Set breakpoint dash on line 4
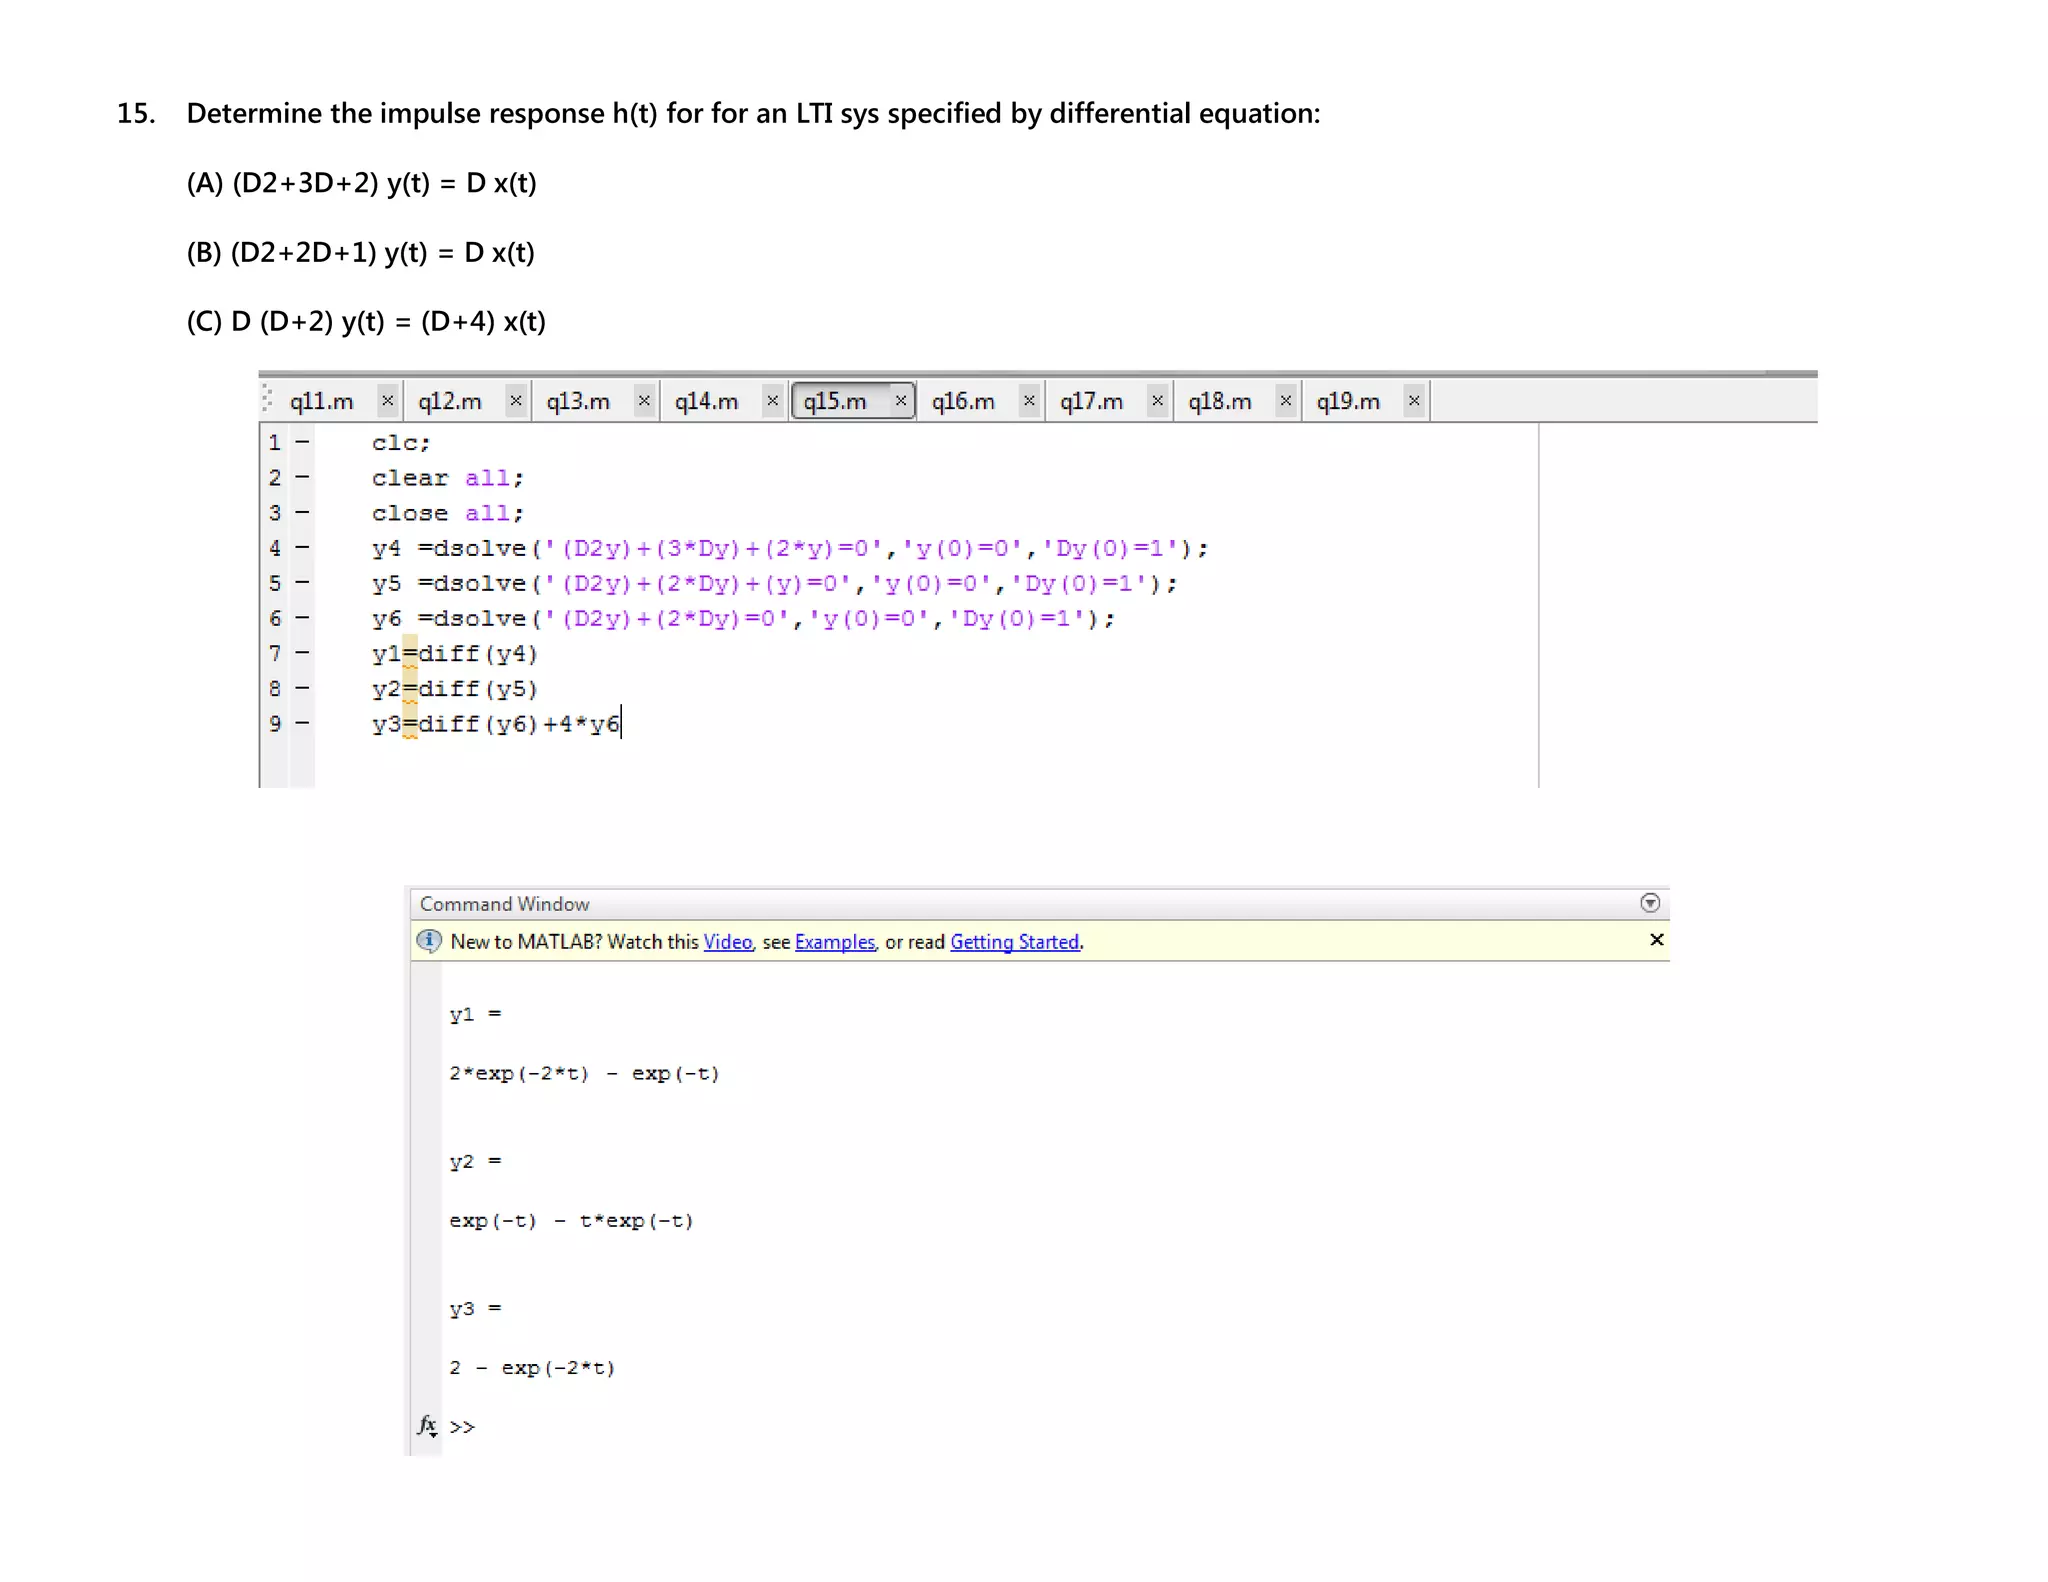 tap(302, 548)
